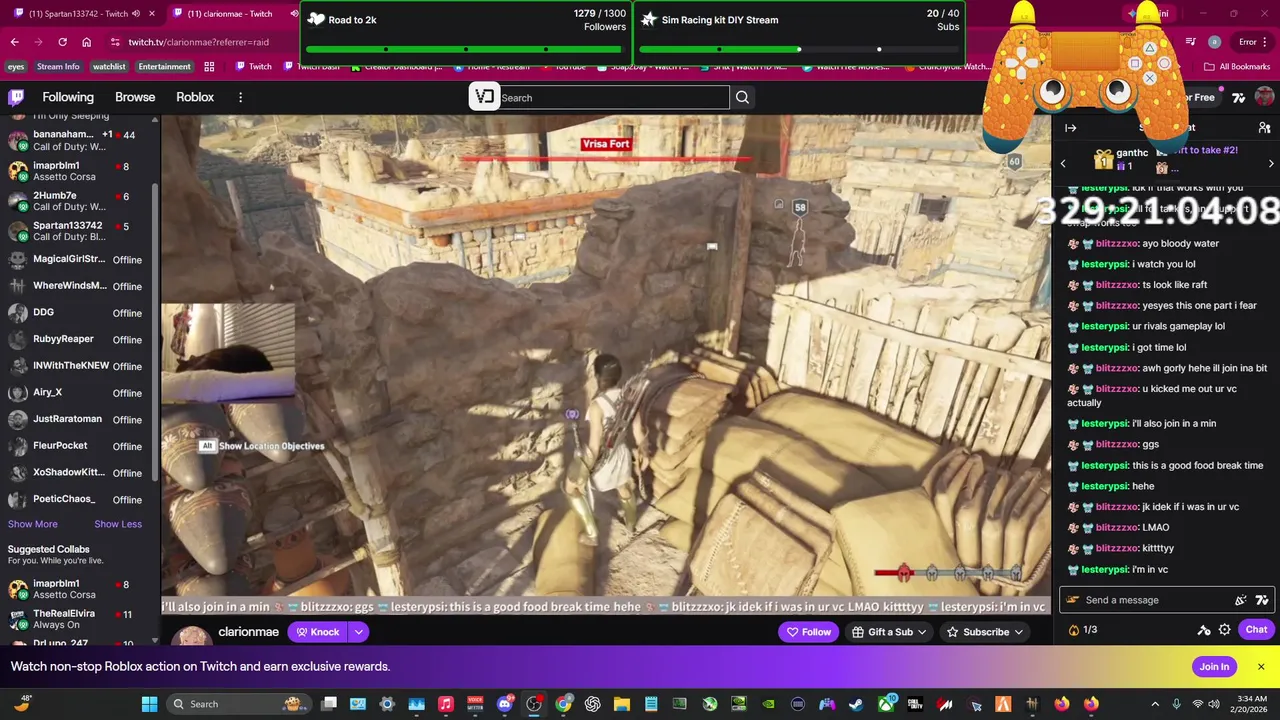Open File Explorer folder on taskbar
Image resolution: width=1280 pixels, height=720 pixels.
[622, 704]
